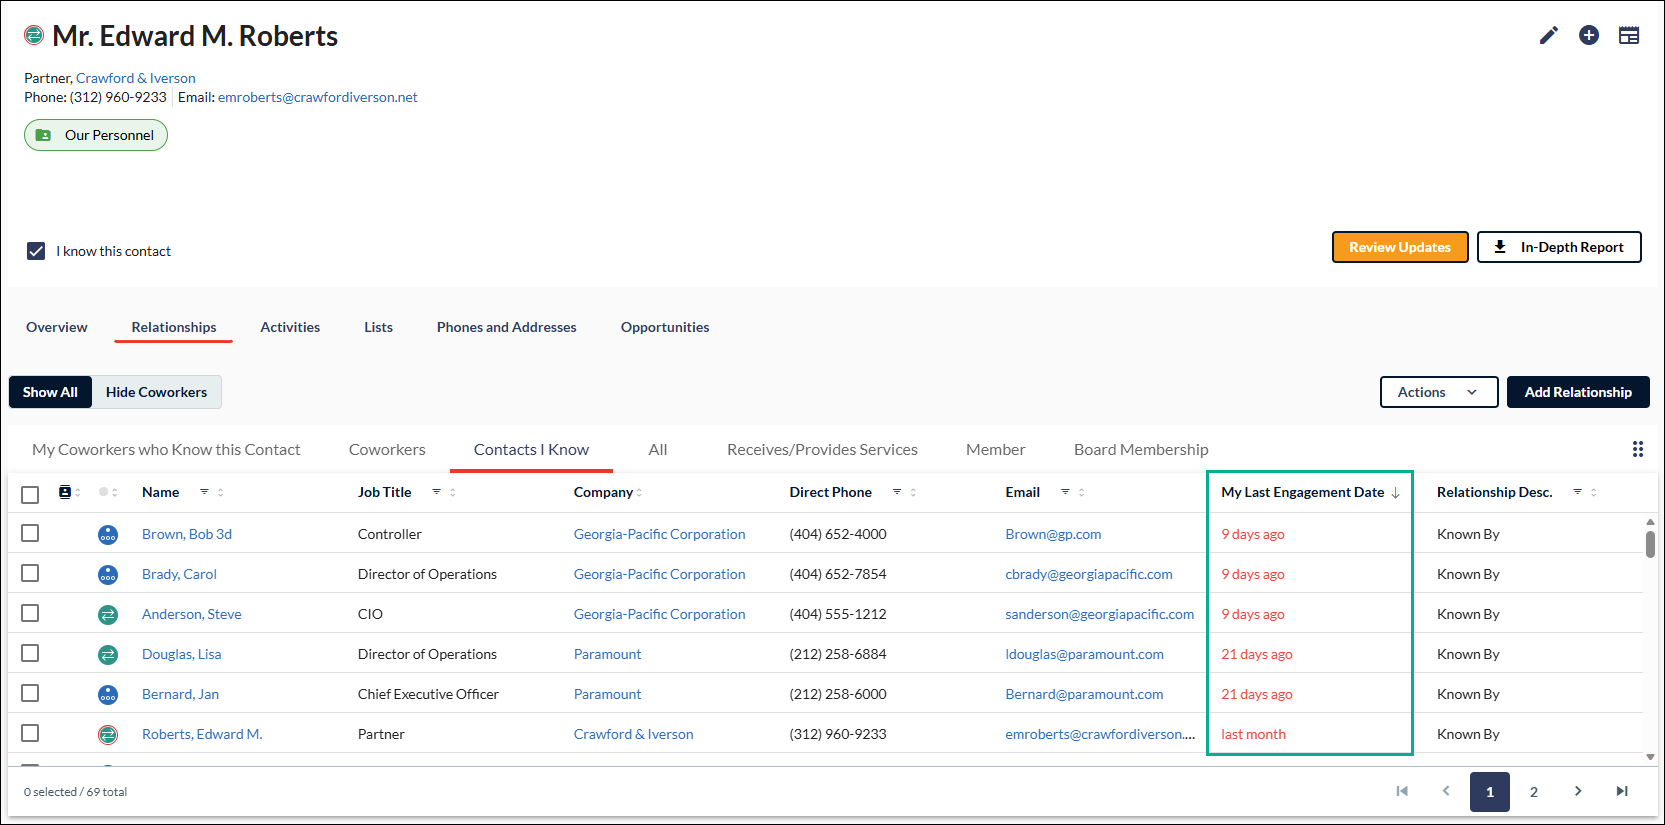Check the row checkbox for Douglas, Lisa
This screenshot has width=1665, height=825.
[x=30, y=653]
